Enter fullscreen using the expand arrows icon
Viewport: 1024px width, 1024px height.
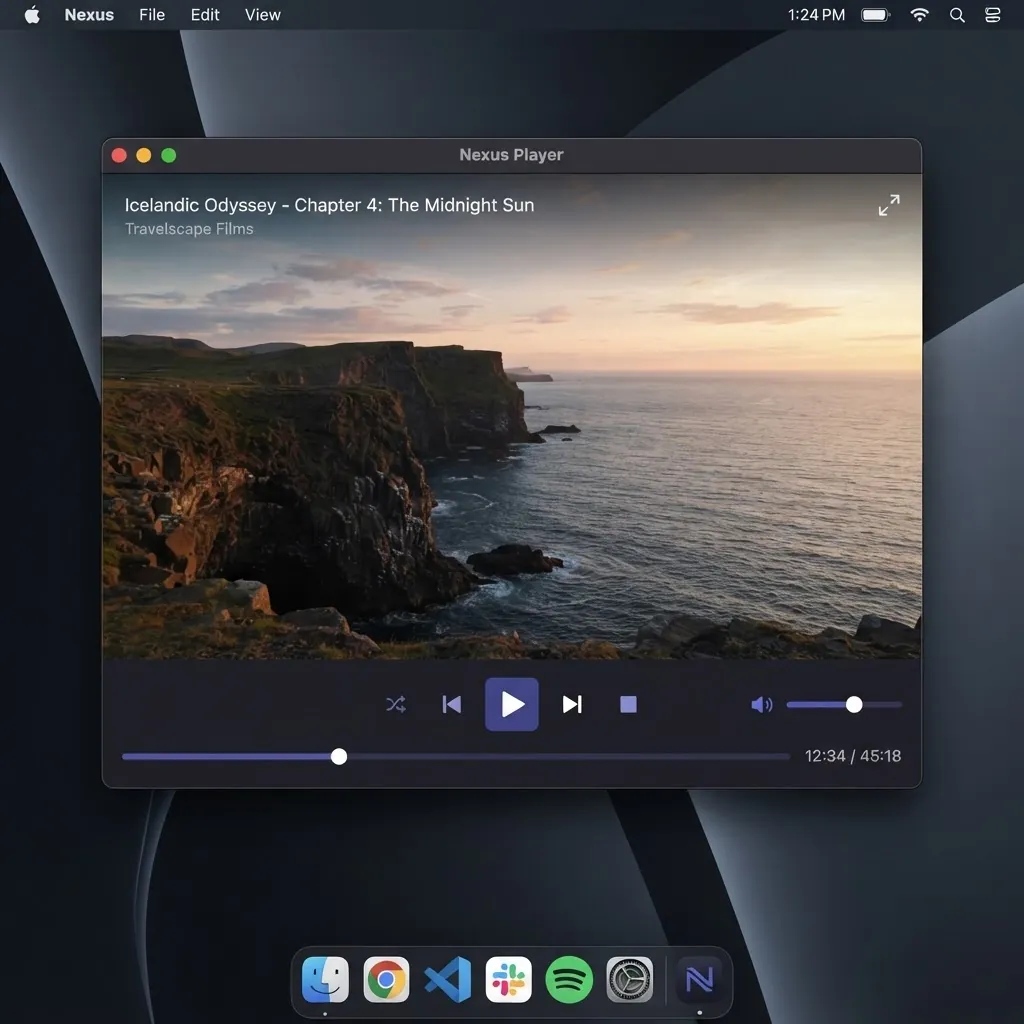(x=889, y=205)
